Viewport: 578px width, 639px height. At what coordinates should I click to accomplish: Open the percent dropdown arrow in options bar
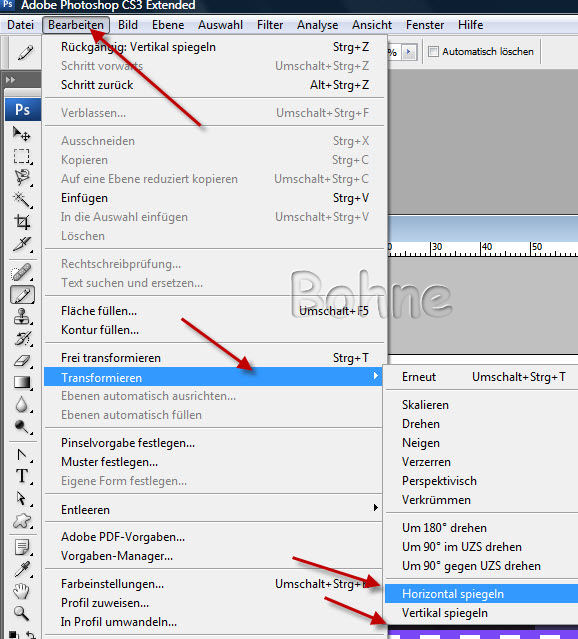(409, 52)
